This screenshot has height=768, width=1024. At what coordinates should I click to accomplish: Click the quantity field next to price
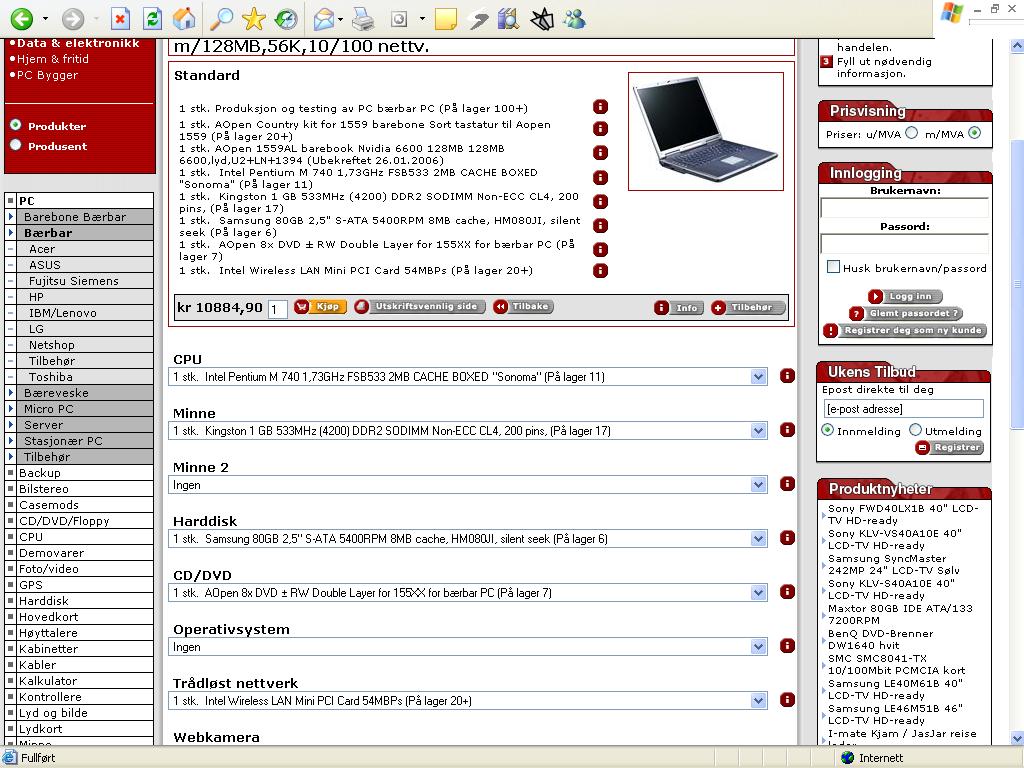click(278, 309)
